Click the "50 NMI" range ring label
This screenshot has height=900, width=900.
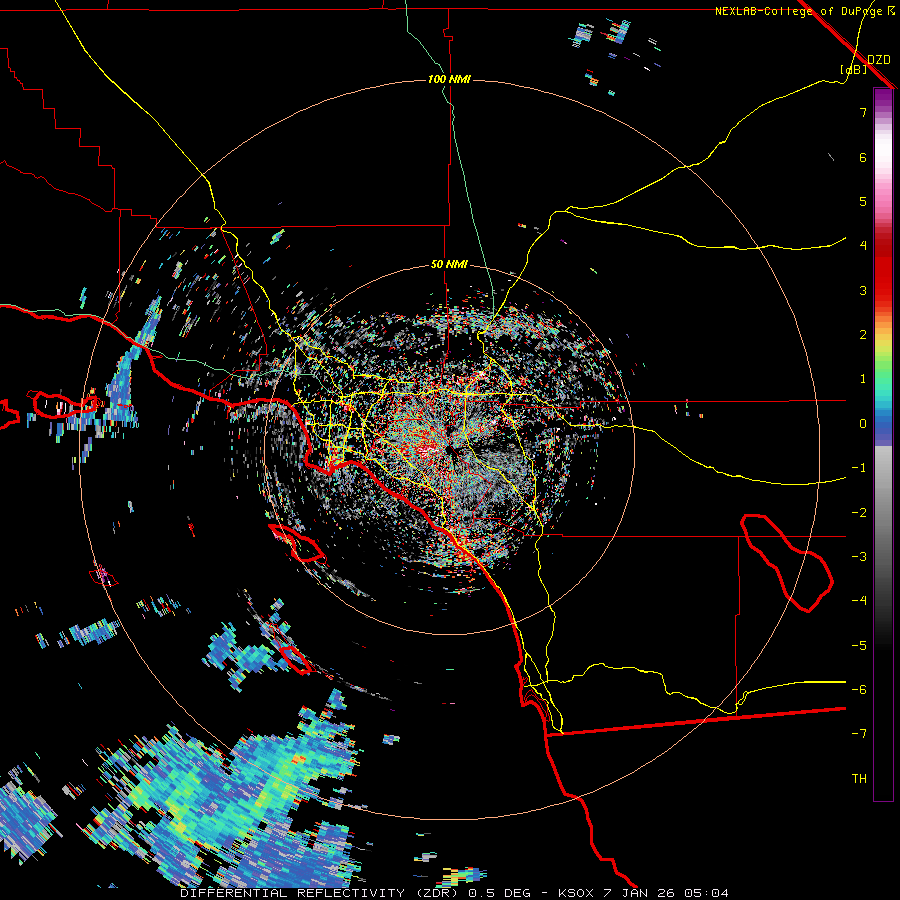point(449,264)
